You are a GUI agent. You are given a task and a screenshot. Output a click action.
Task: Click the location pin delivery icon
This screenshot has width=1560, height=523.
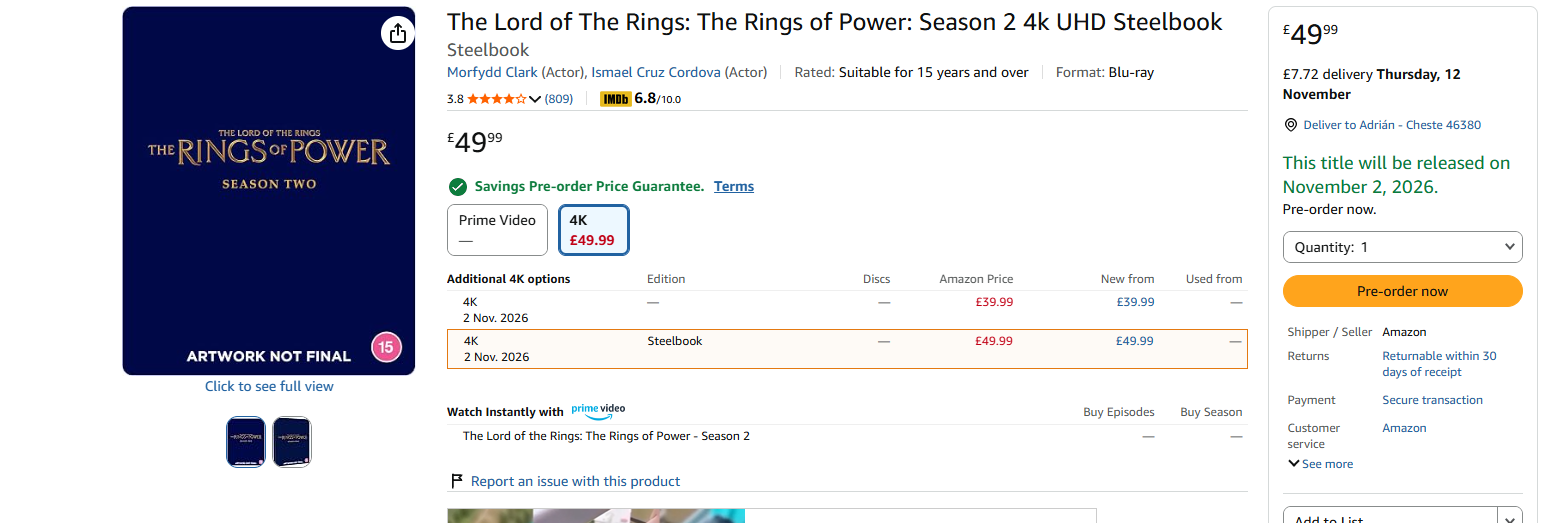[x=1291, y=125]
